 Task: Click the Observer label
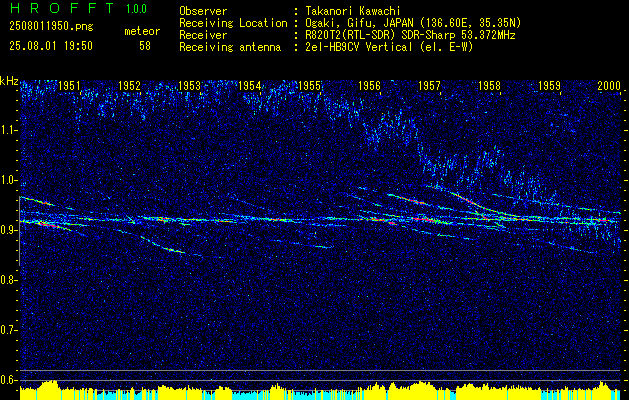tap(203, 11)
